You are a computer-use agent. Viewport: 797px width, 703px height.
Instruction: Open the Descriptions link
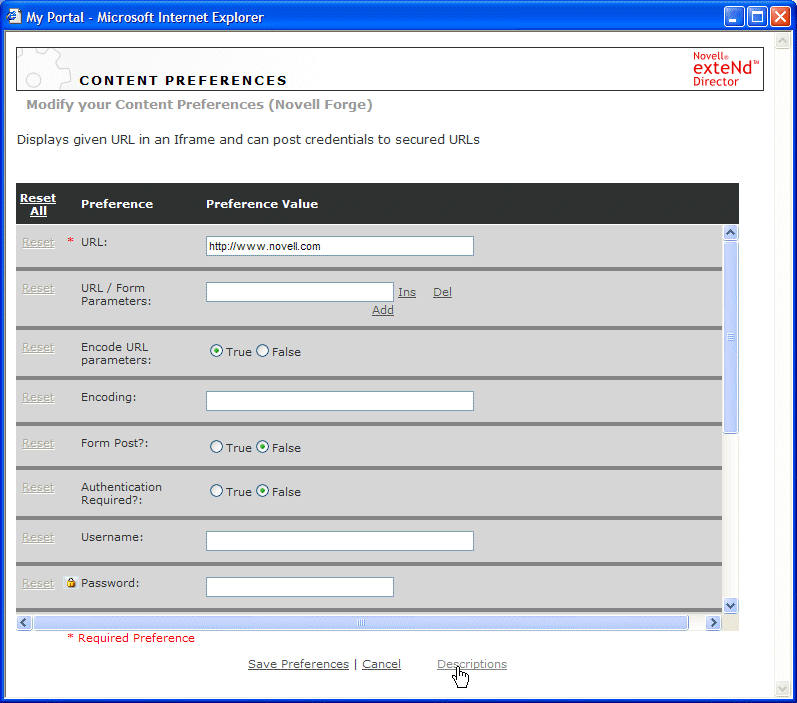click(x=472, y=664)
